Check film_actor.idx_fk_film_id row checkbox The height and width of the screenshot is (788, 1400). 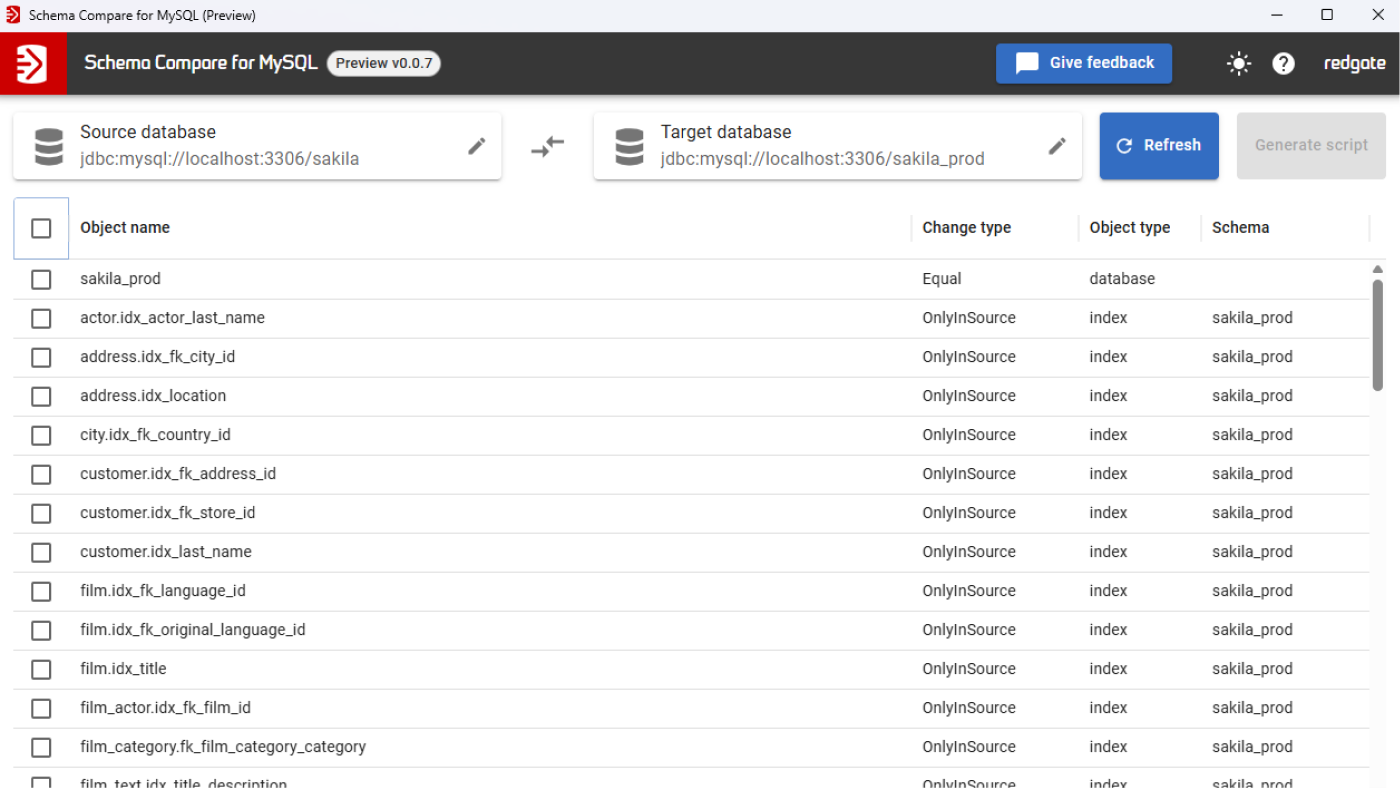[x=41, y=709]
